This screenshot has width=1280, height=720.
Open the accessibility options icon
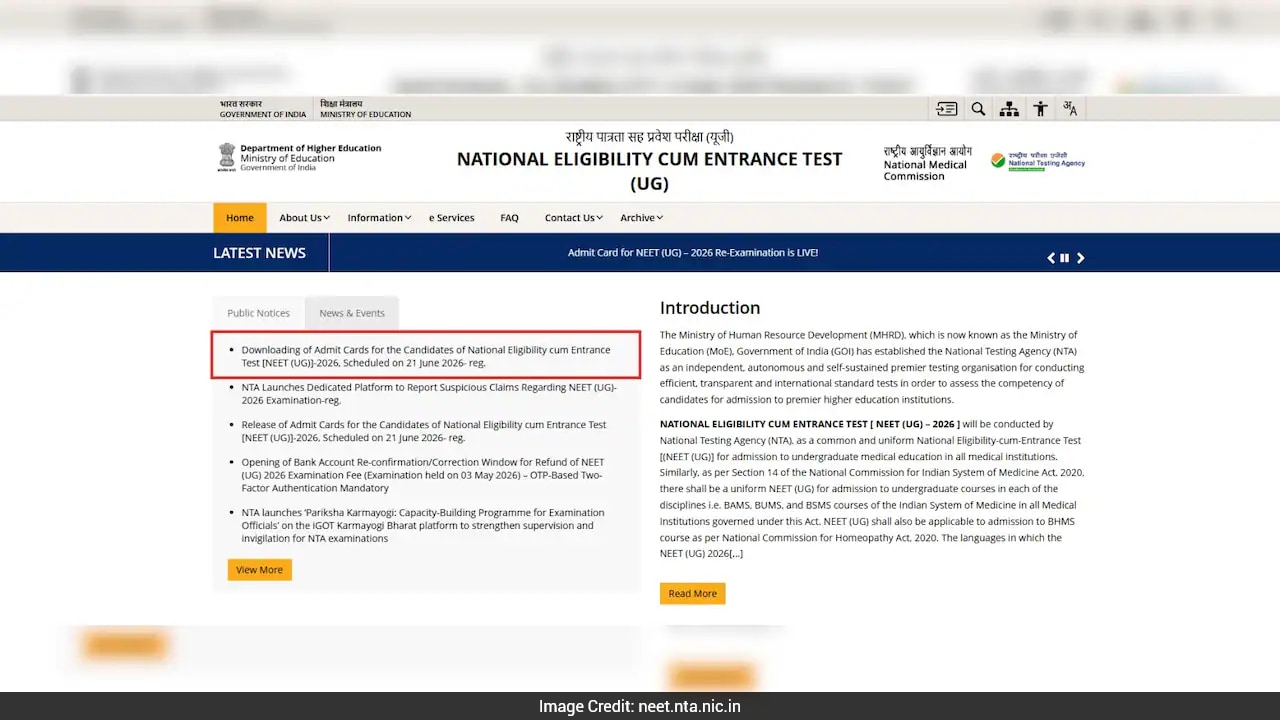(1040, 109)
